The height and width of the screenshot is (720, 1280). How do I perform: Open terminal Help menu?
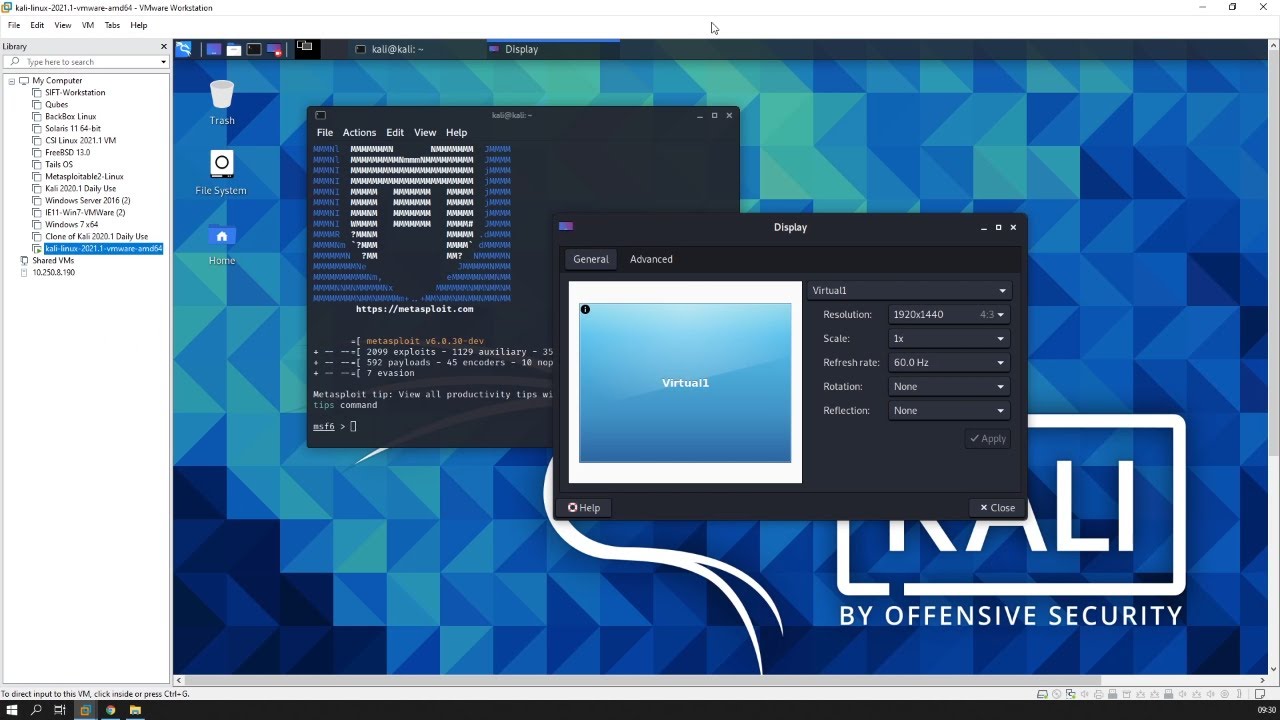[456, 132]
